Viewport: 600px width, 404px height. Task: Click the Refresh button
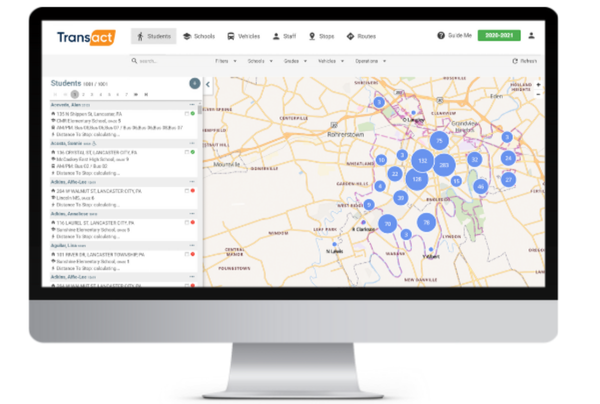point(525,61)
